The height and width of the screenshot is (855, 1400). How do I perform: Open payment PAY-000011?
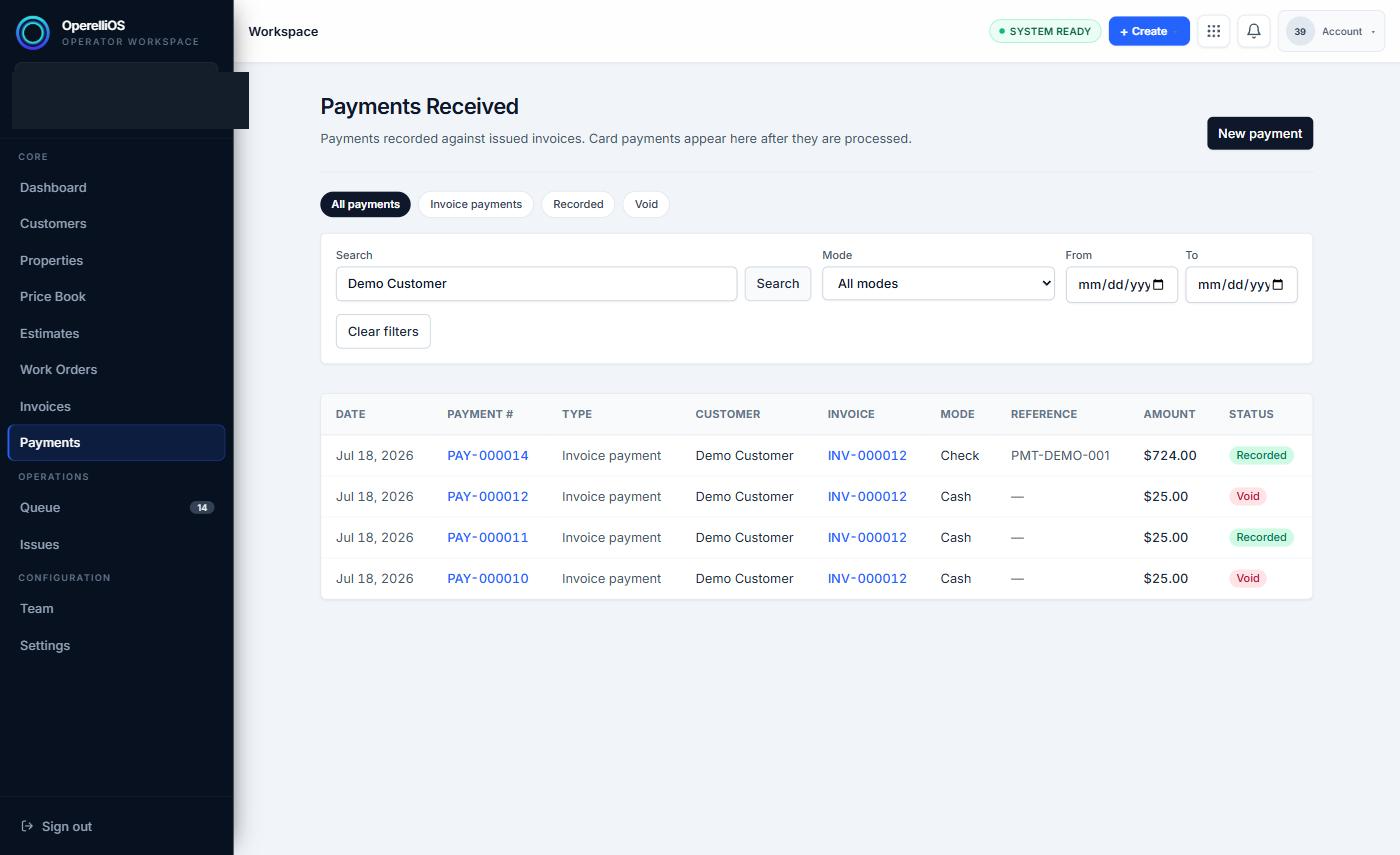pyautogui.click(x=488, y=538)
